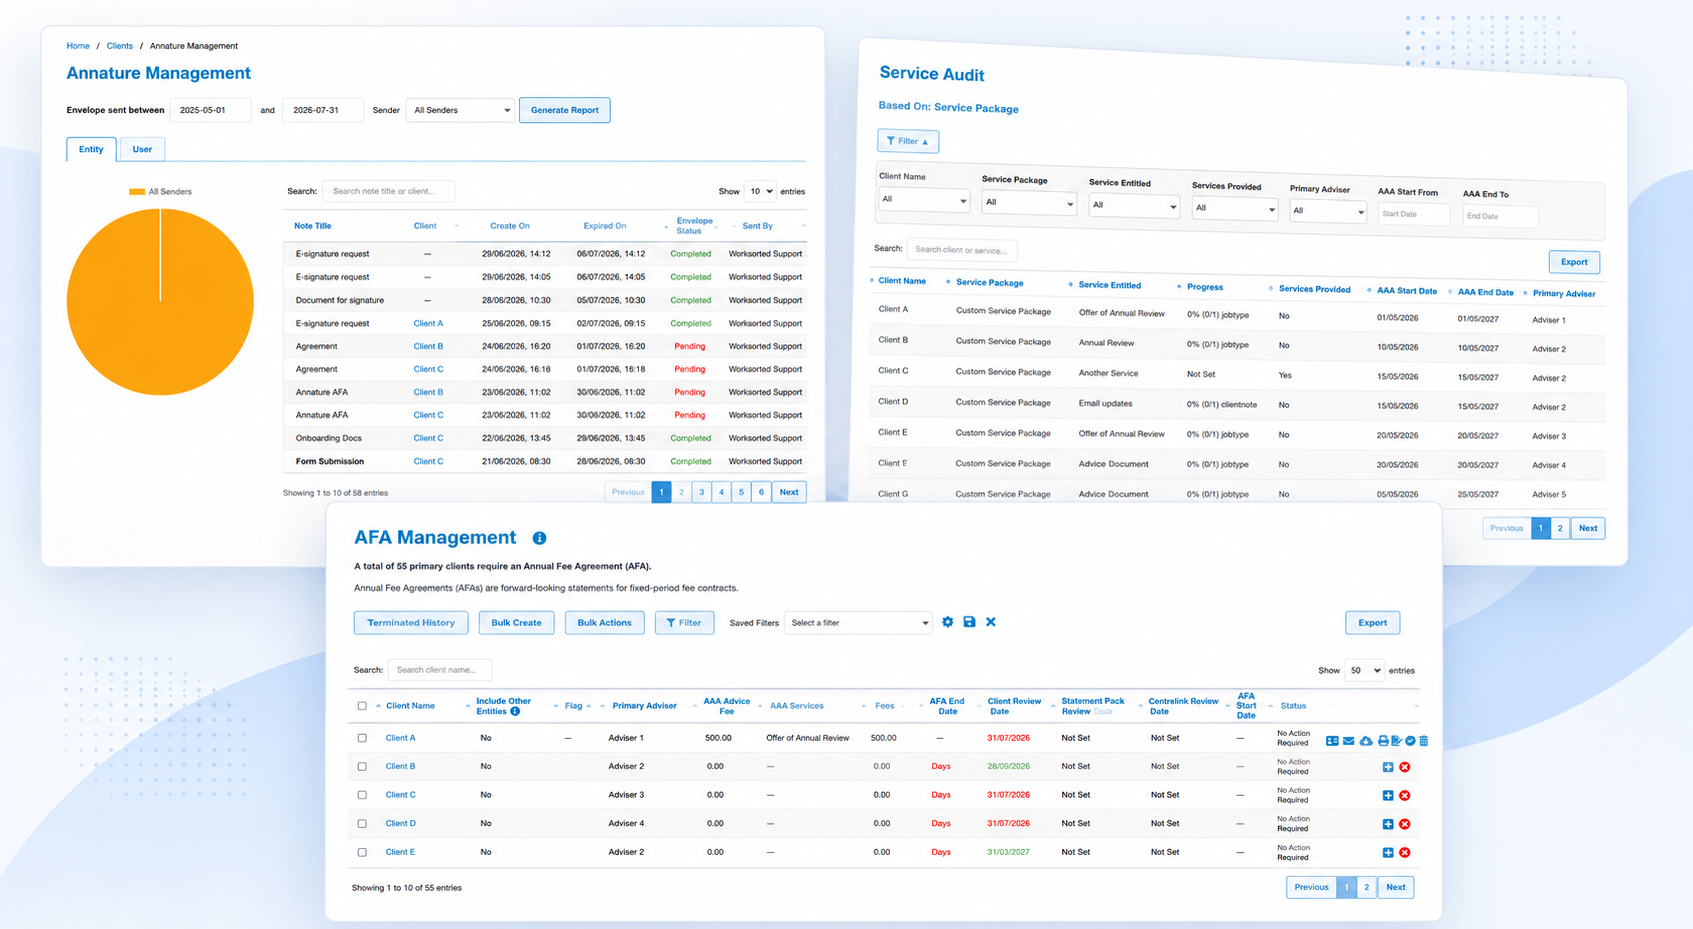Go to page 6 in Annature pagination
This screenshot has height=929, width=1693.
(x=761, y=492)
